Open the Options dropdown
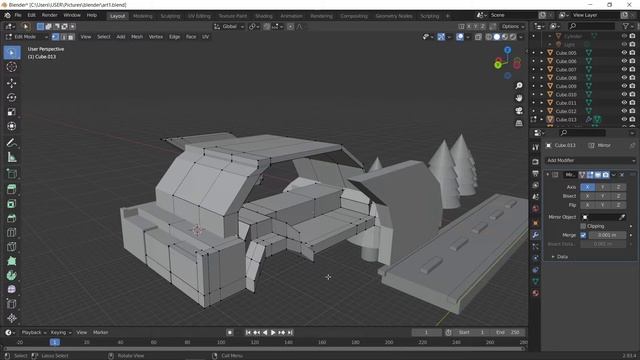 pyautogui.click(x=513, y=27)
